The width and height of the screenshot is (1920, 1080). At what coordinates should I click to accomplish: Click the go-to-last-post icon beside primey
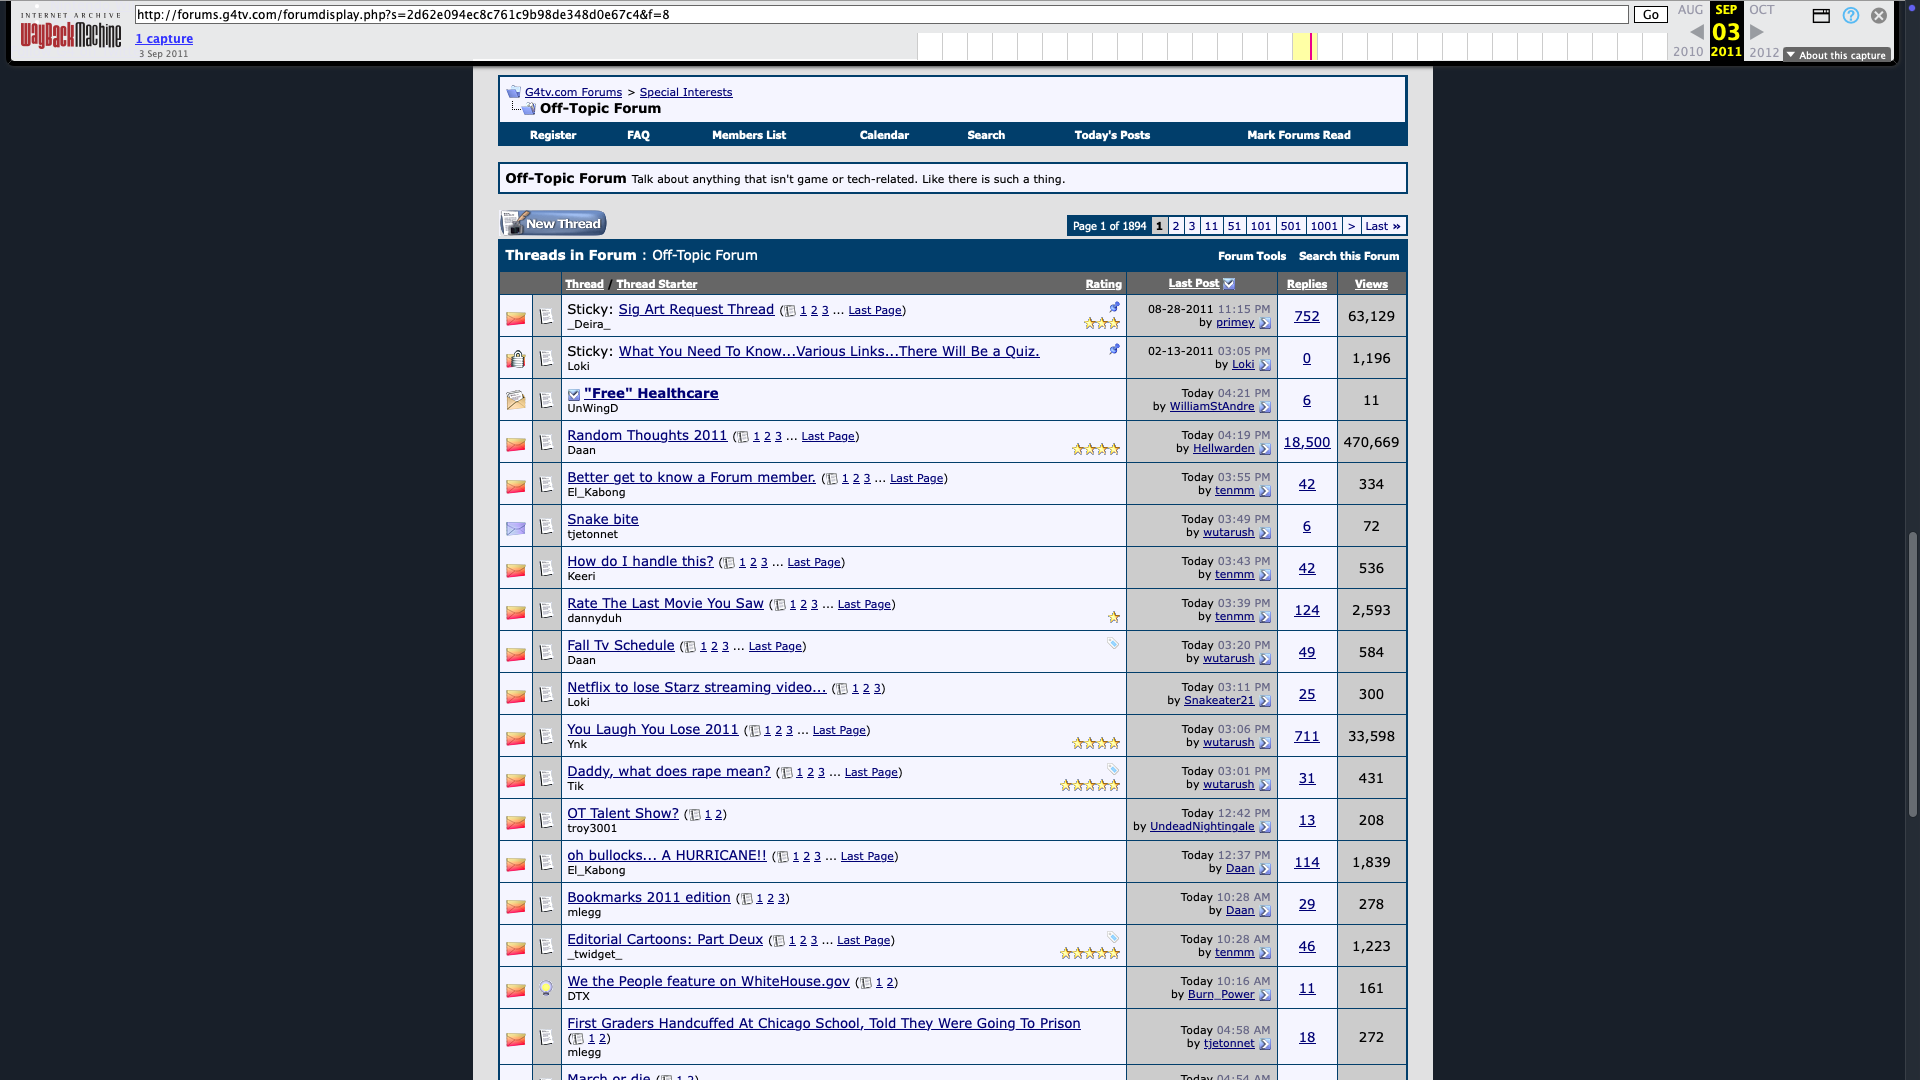point(1265,323)
